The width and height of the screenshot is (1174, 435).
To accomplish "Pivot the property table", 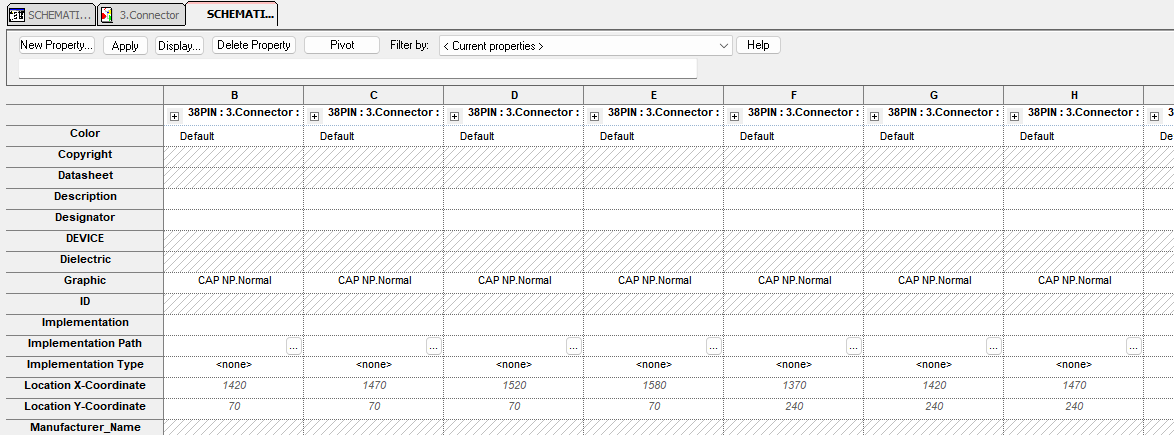I will click(342, 45).
